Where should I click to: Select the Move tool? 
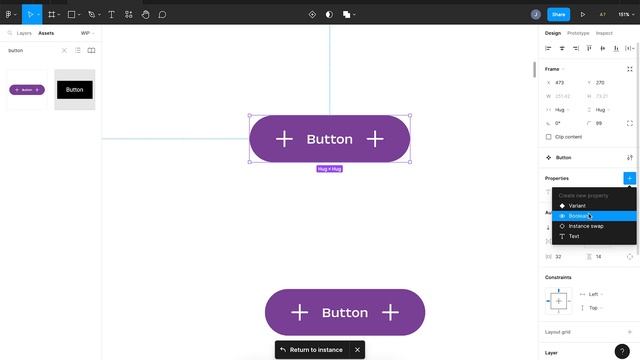[x=30, y=14]
